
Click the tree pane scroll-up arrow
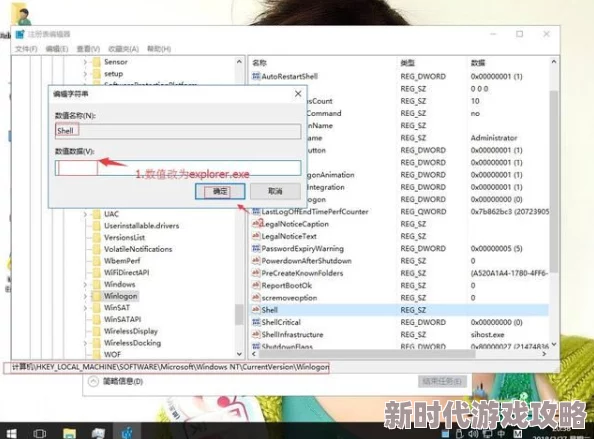point(239,61)
